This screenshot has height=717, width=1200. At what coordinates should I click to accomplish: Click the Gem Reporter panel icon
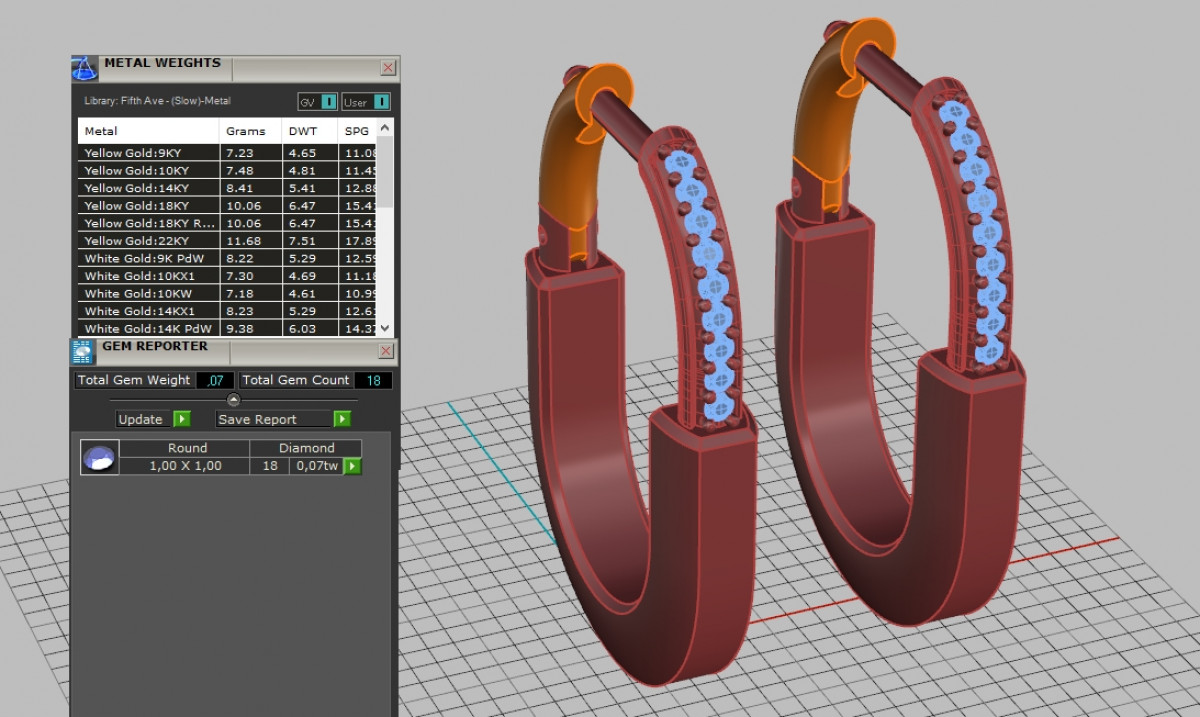pos(83,351)
